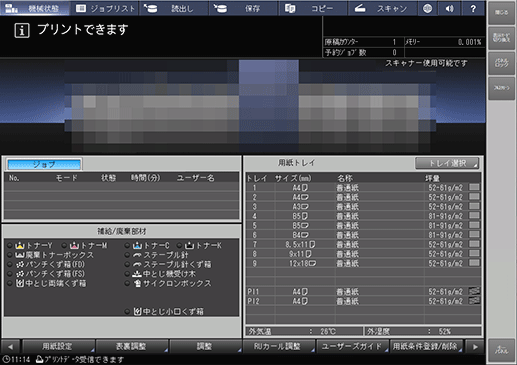Open the RUカール調整 button
Image resolution: width=517 pixels, height=365 pixels.
(x=279, y=346)
